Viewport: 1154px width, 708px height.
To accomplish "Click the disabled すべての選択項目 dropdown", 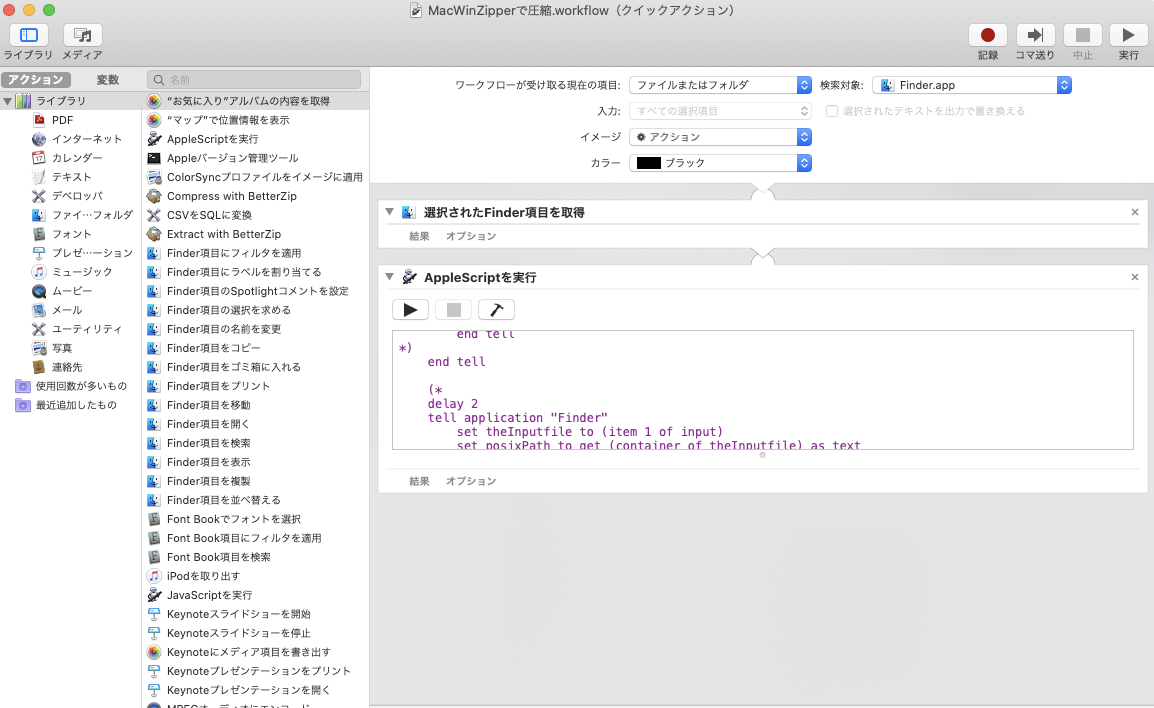I will [x=720, y=111].
